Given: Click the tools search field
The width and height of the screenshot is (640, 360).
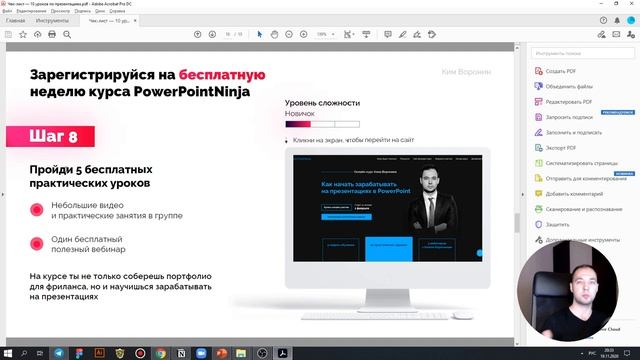Looking at the screenshot, I should pyautogui.click(x=583, y=53).
